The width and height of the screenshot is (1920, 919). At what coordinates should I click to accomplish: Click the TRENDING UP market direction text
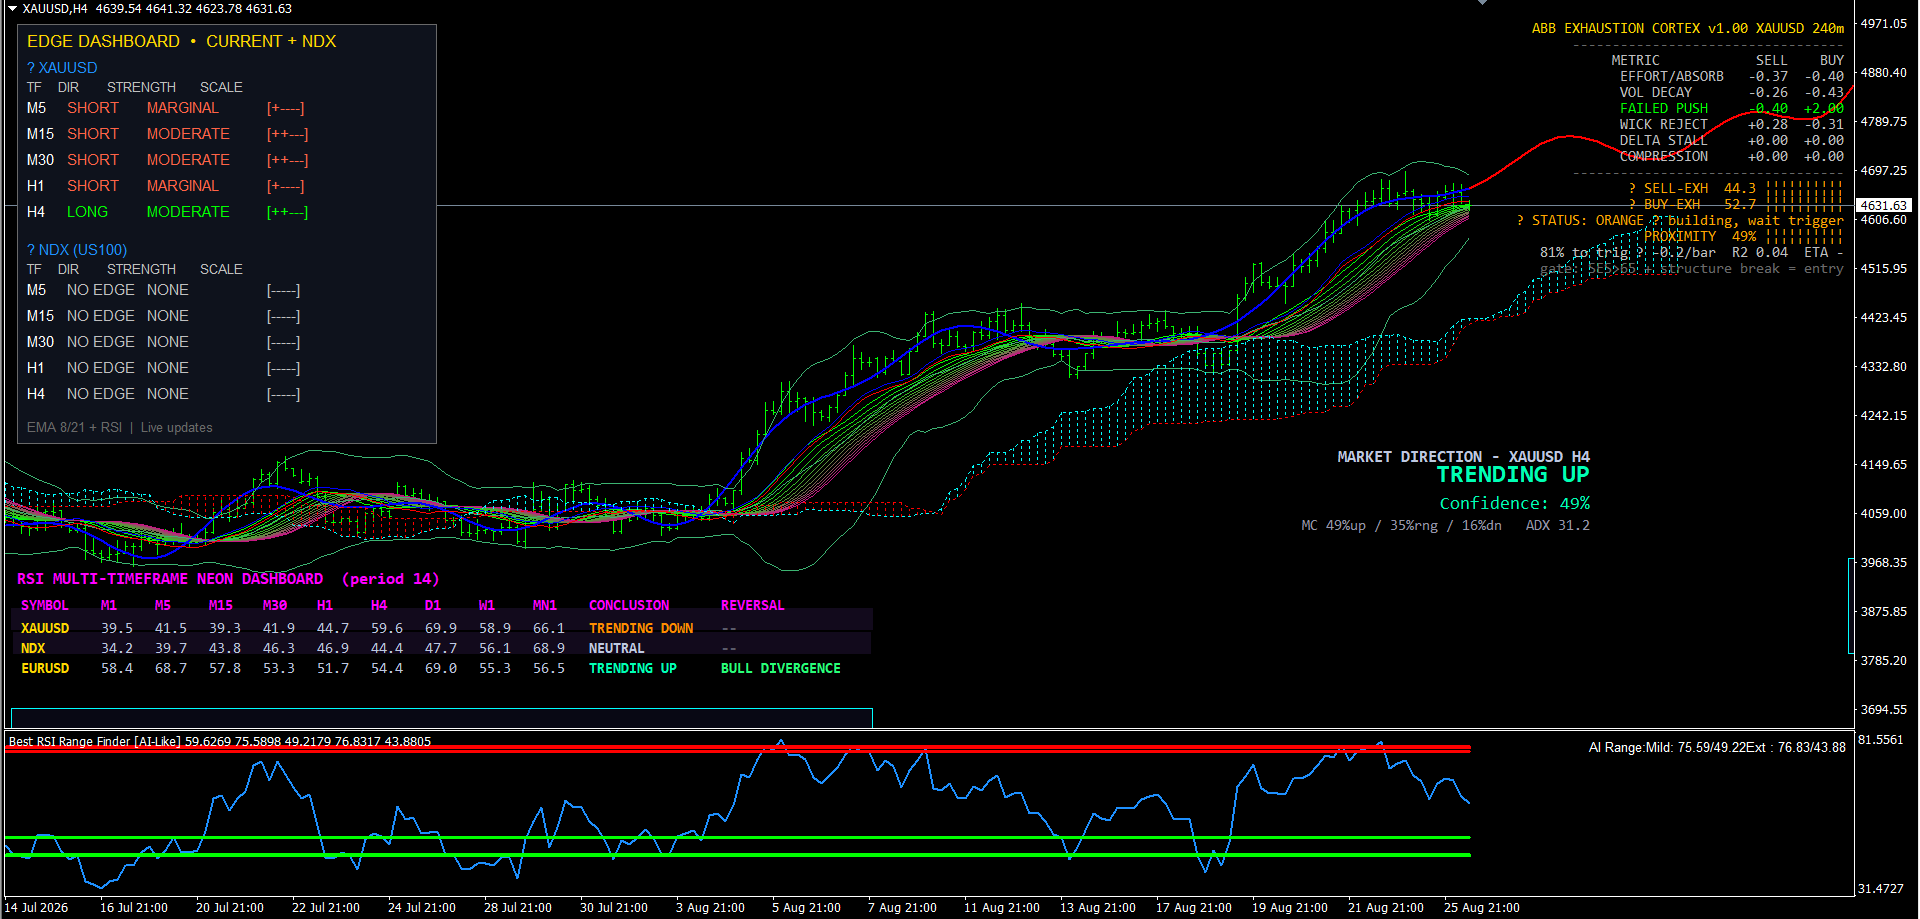pyautogui.click(x=1513, y=475)
